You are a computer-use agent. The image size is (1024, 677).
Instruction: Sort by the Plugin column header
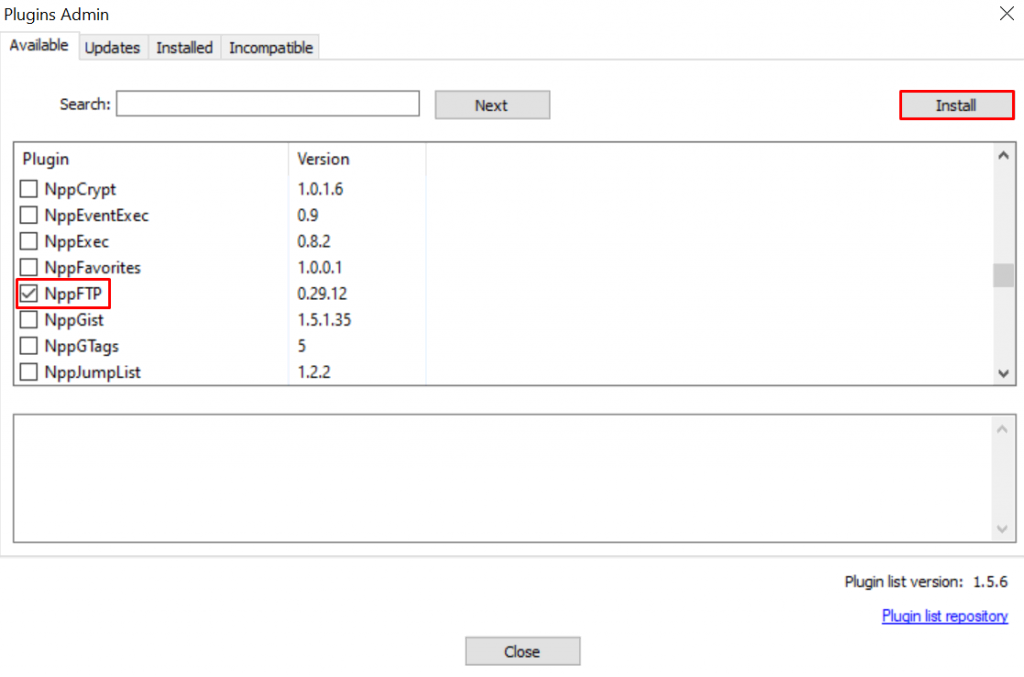click(x=151, y=159)
